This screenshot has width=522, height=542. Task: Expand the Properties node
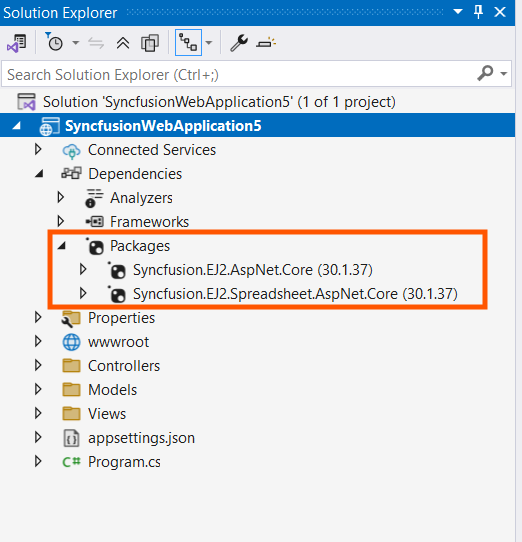[38, 317]
